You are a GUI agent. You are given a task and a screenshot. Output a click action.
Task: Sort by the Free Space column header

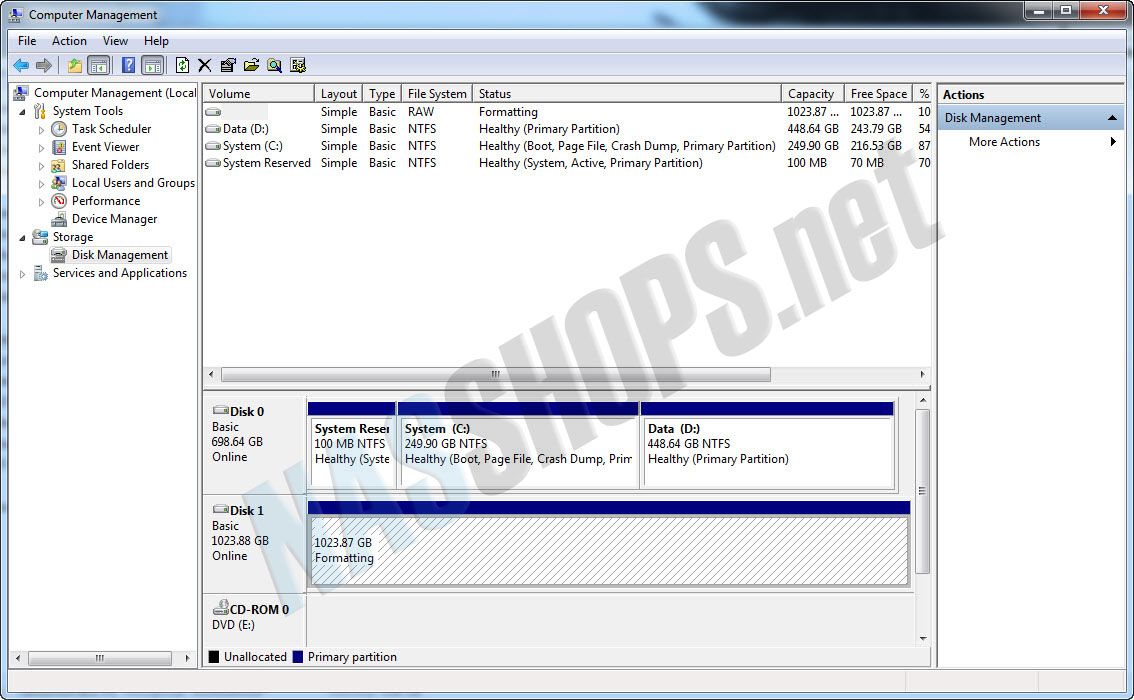click(x=878, y=94)
